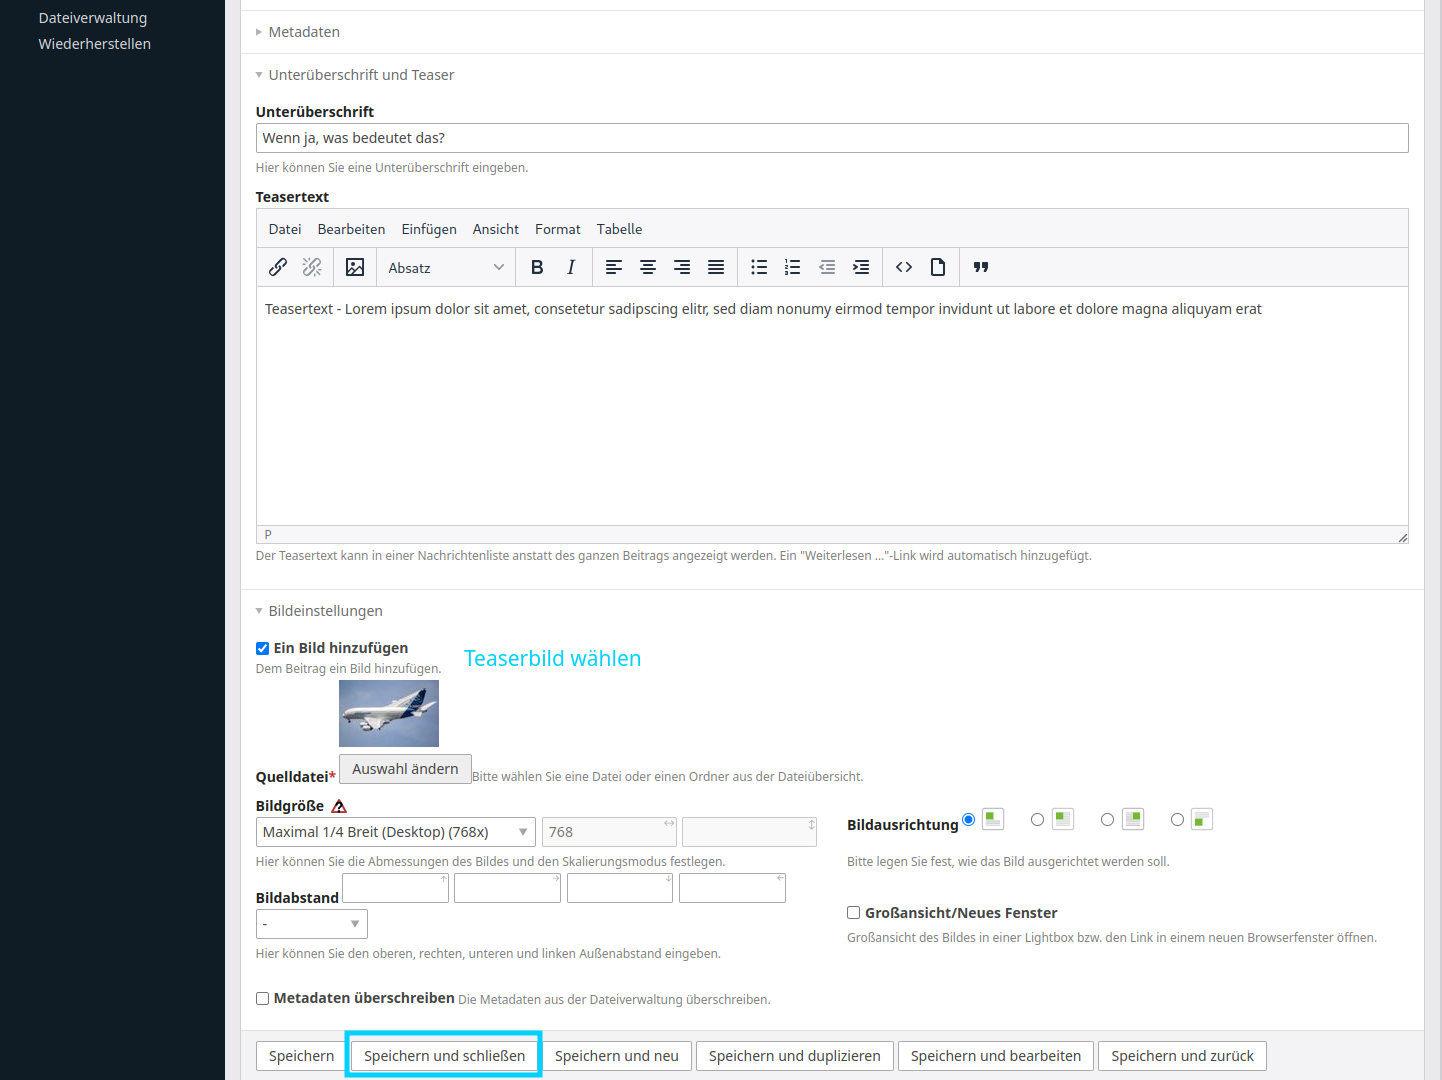Open the Absatz paragraph format dropdown
1442x1080 pixels.
coord(445,268)
